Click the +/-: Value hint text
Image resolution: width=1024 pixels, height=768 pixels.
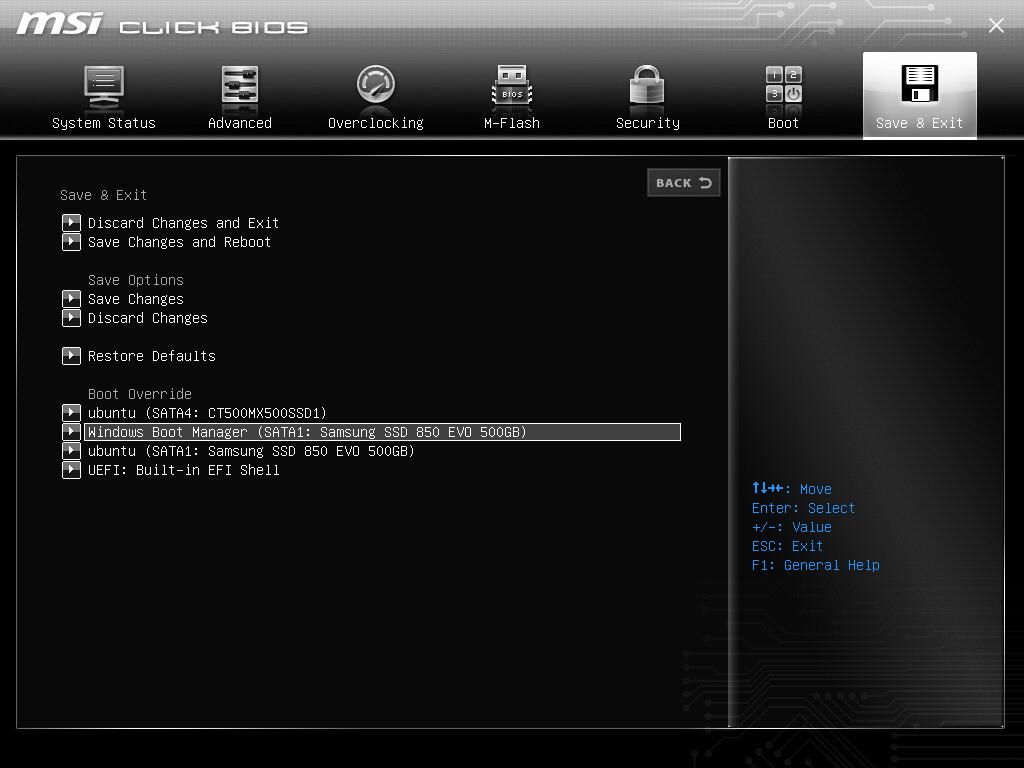[x=792, y=527]
